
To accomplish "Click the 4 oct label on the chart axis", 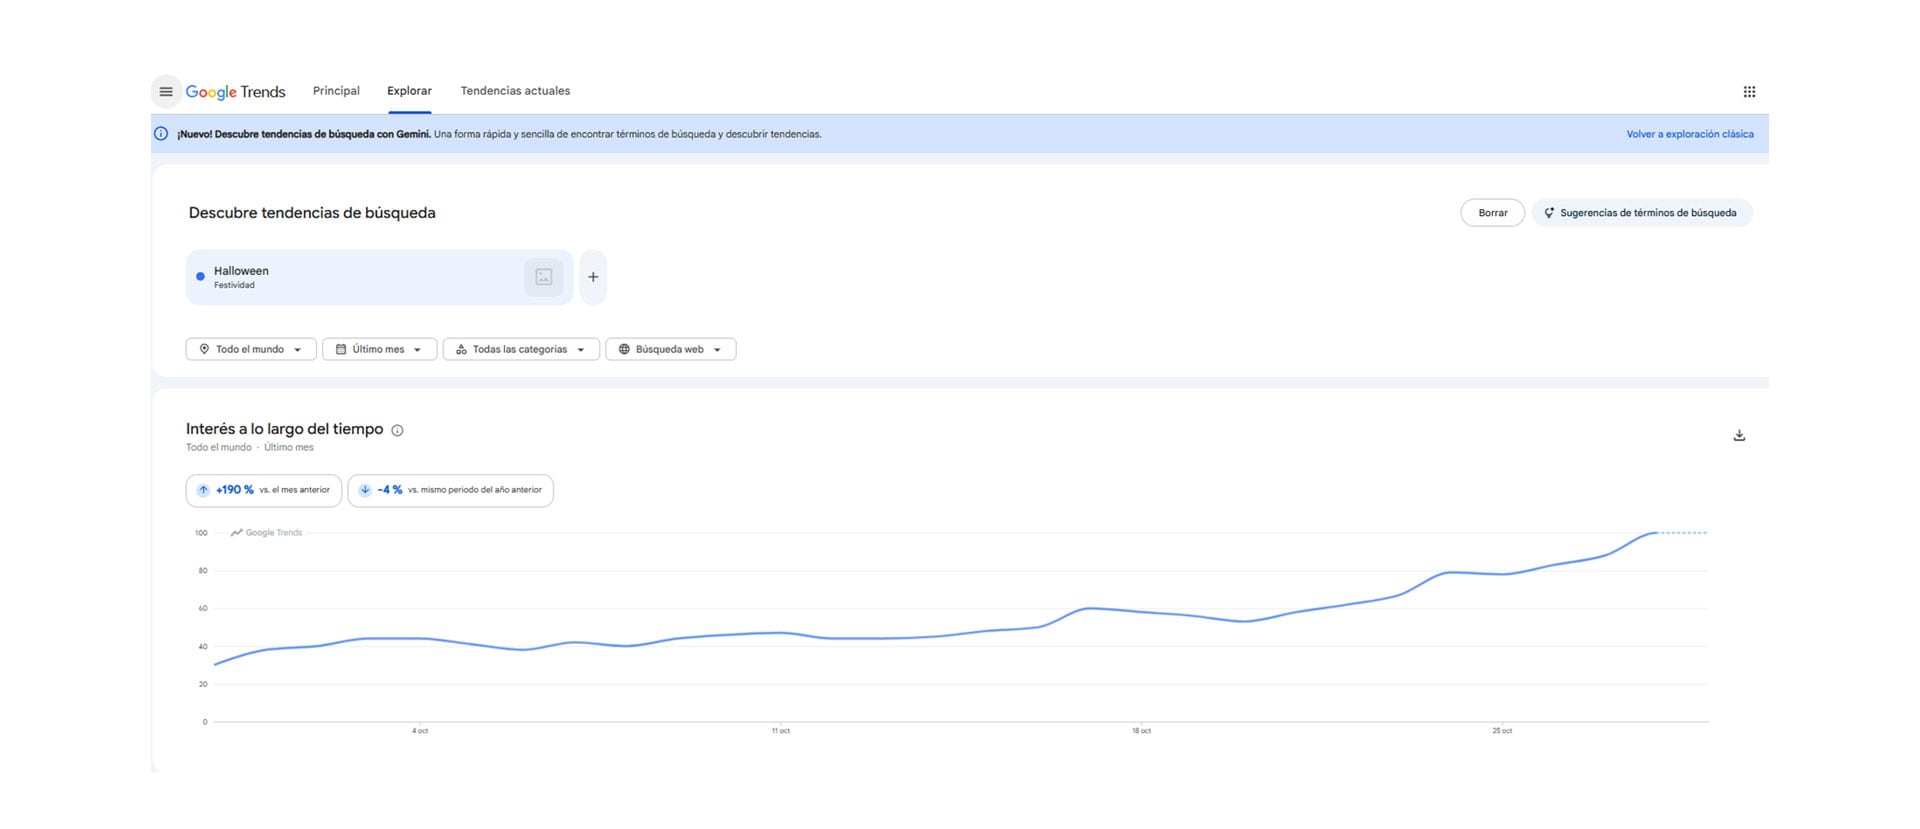I will coord(420,731).
